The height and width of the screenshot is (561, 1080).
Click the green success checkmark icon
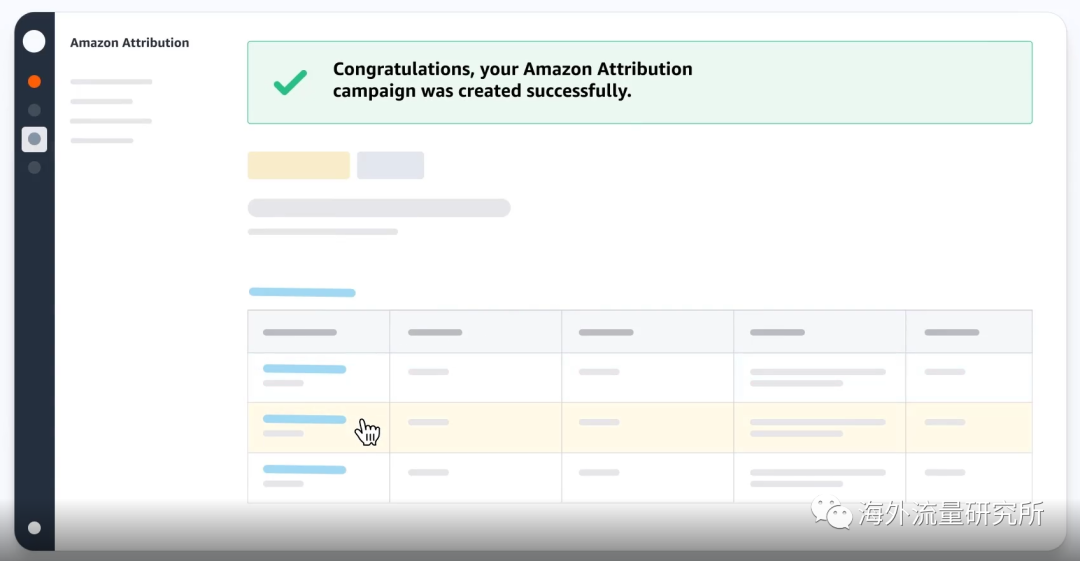pos(290,82)
